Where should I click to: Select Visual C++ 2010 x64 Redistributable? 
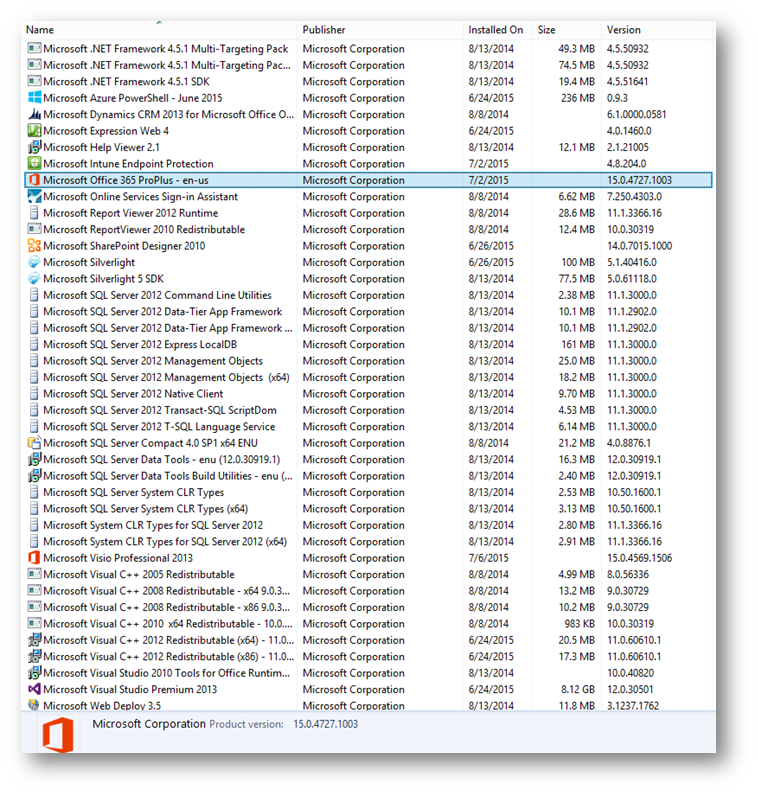pyautogui.click(x=168, y=624)
